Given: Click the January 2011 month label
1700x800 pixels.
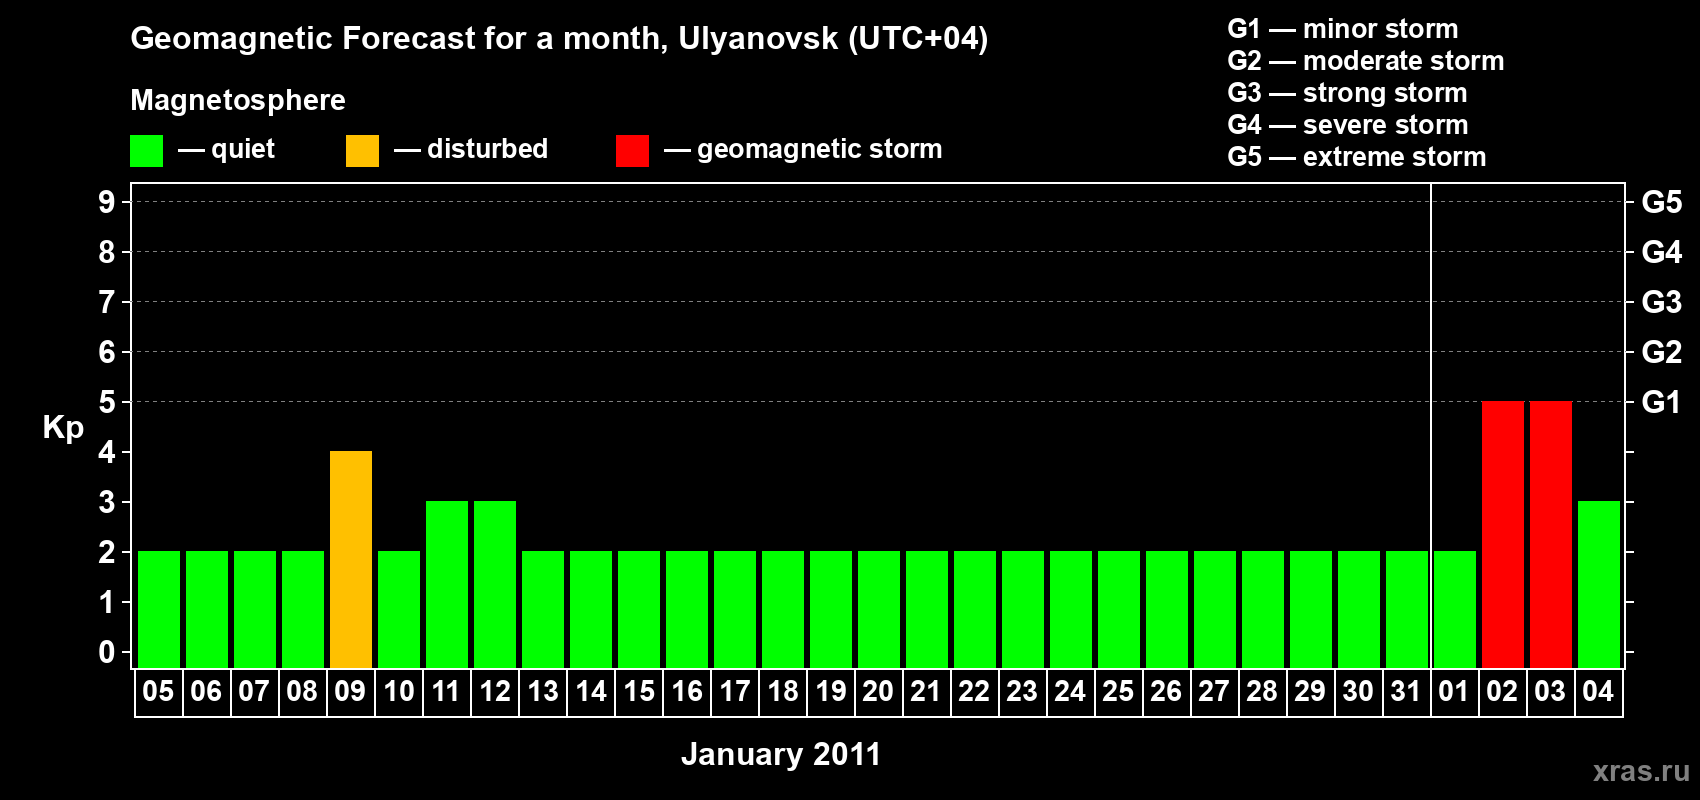Looking at the screenshot, I should tap(781, 754).
